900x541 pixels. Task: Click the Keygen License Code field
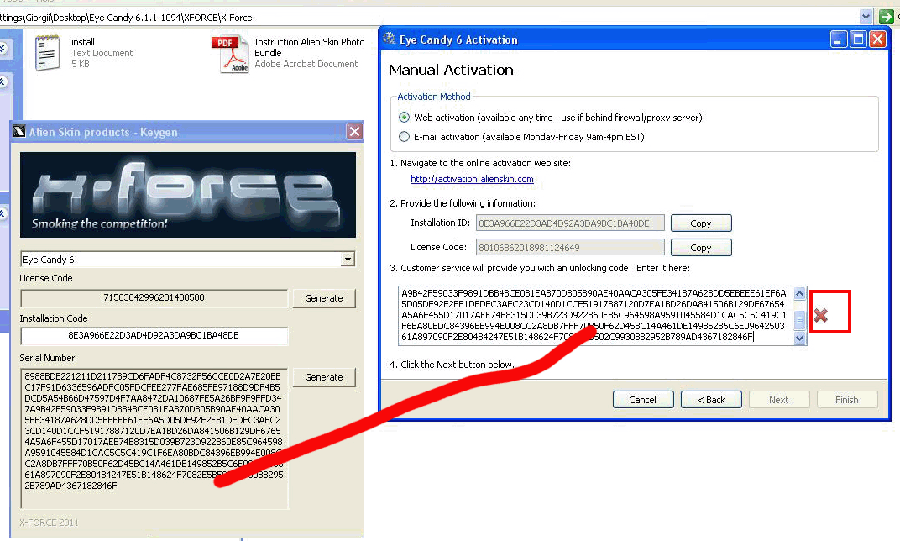coord(154,298)
